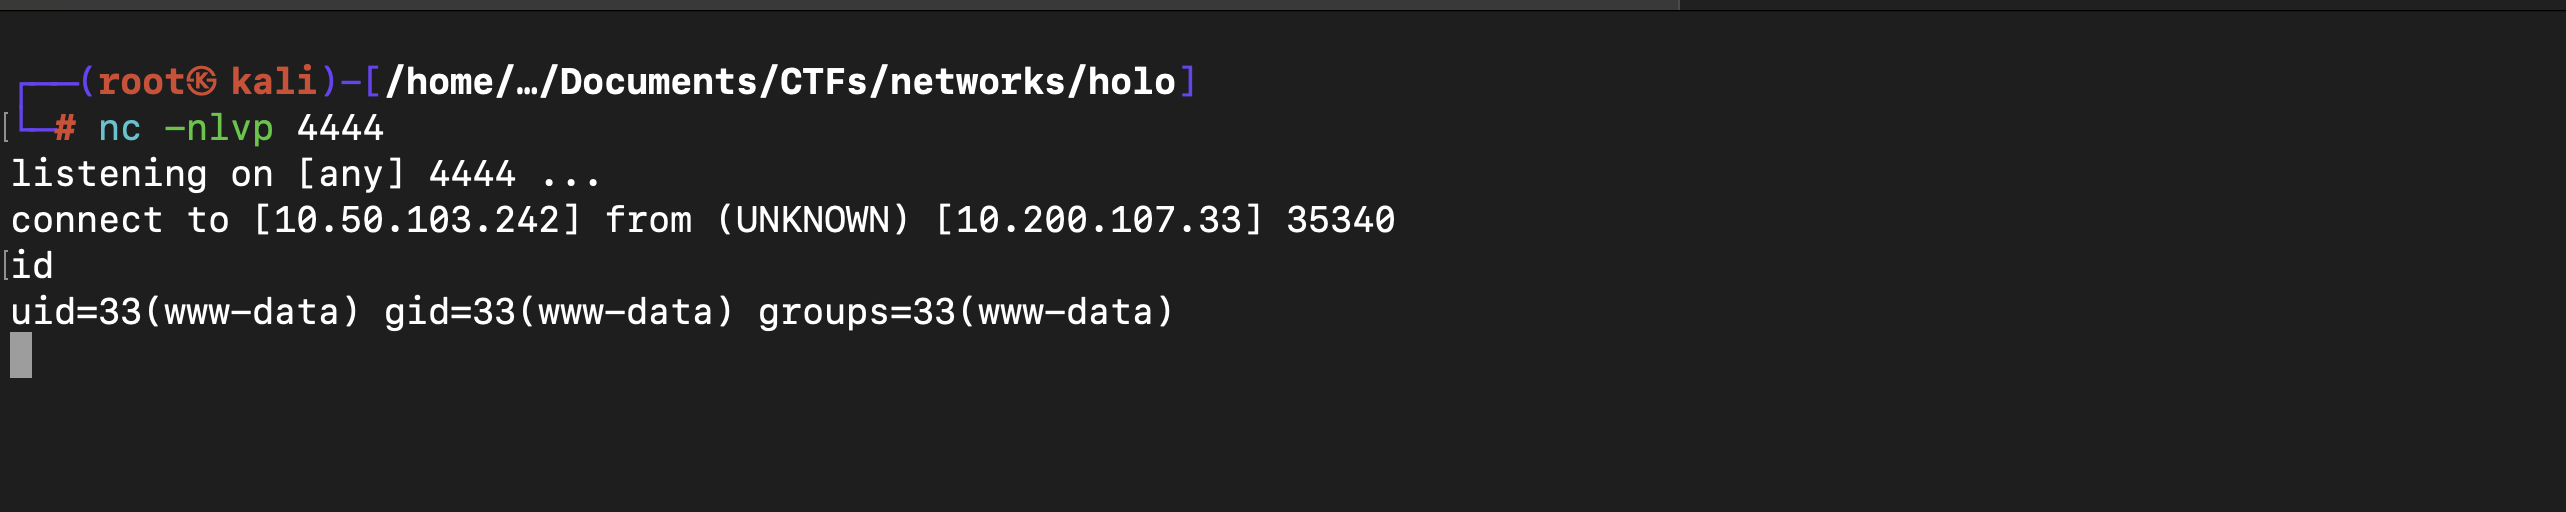Click the IP address 10.50.103.242
The image size is (2566, 512).
(417, 220)
